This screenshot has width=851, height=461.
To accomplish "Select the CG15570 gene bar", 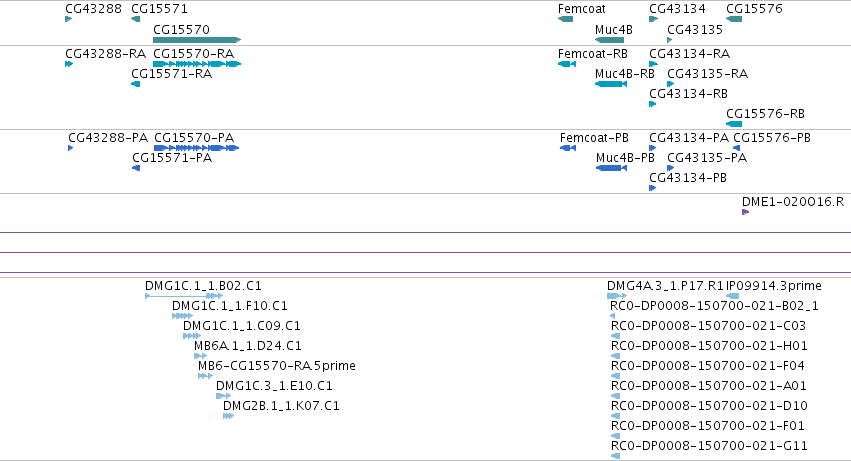I will (197, 40).
